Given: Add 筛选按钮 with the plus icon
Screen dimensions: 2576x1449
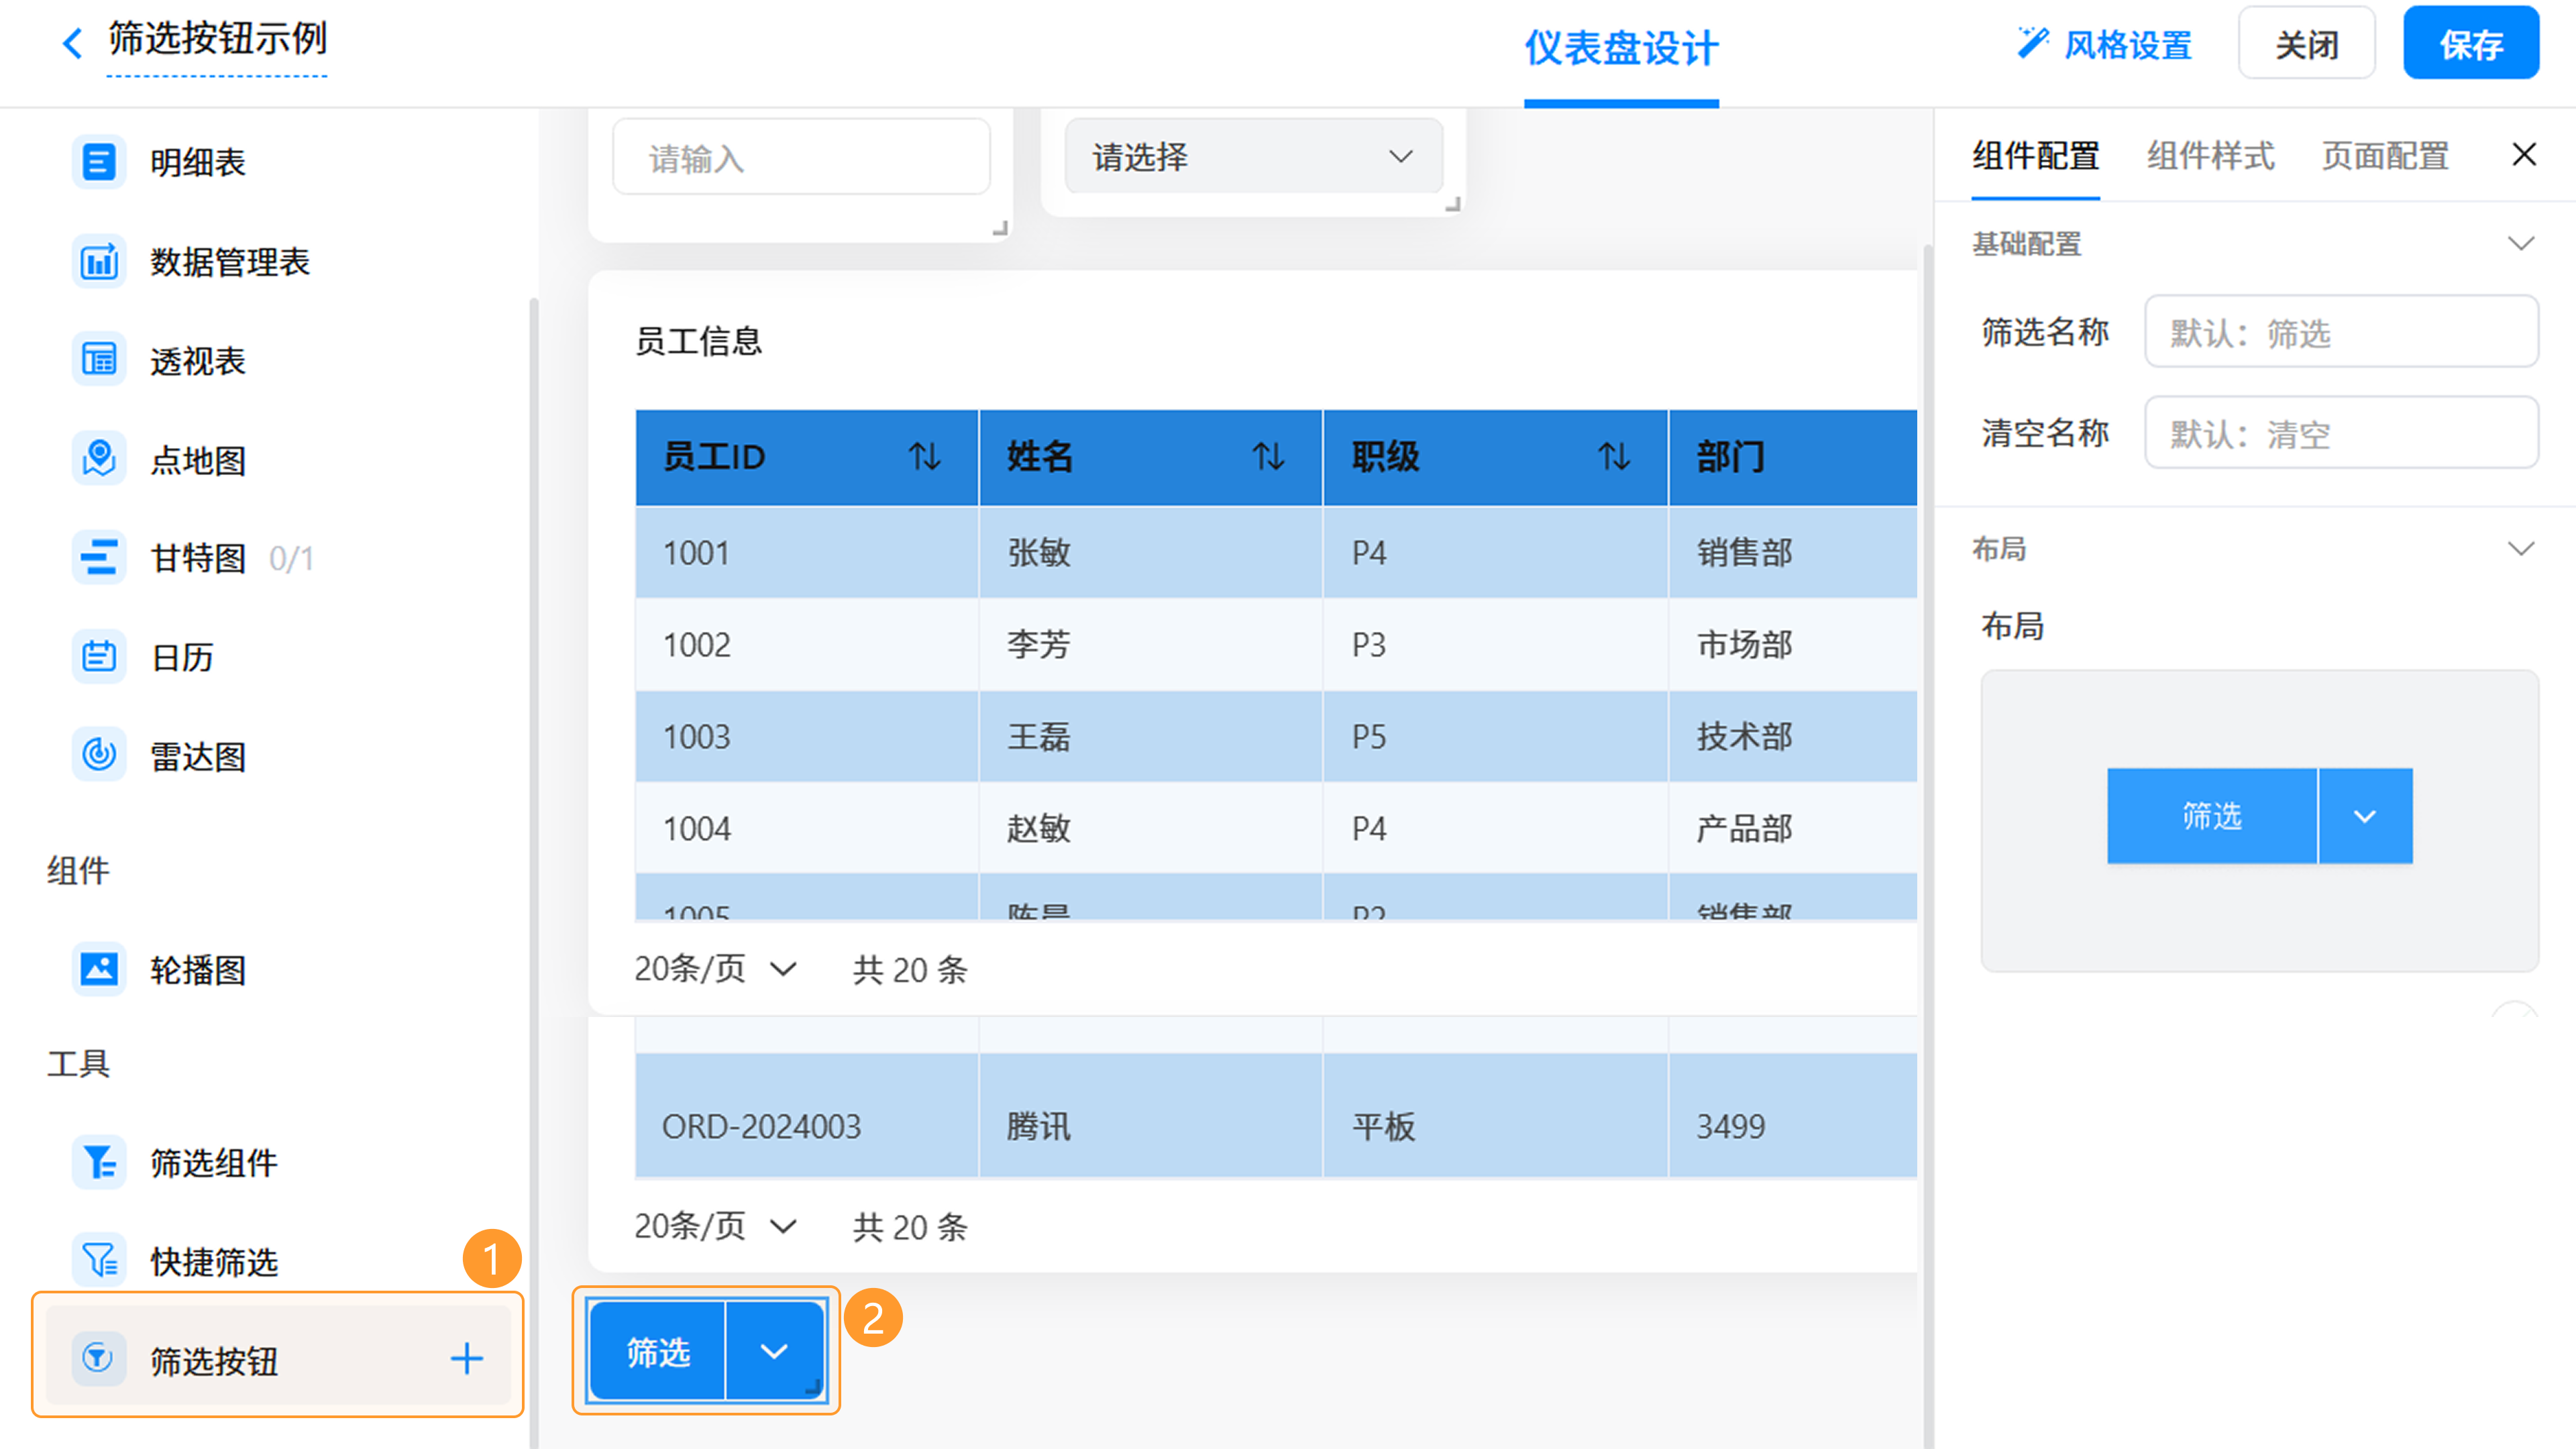Looking at the screenshot, I should [466, 1359].
